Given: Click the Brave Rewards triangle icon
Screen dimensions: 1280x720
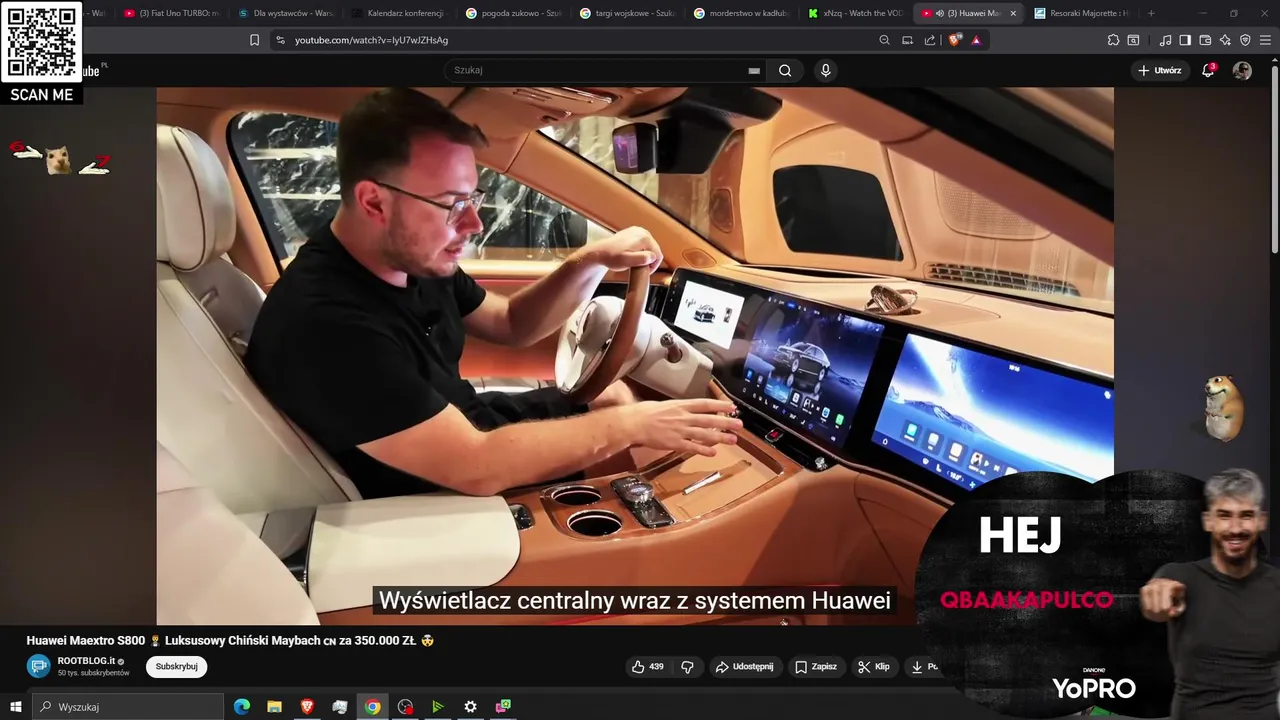Looking at the screenshot, I should [x=976, y=40].
